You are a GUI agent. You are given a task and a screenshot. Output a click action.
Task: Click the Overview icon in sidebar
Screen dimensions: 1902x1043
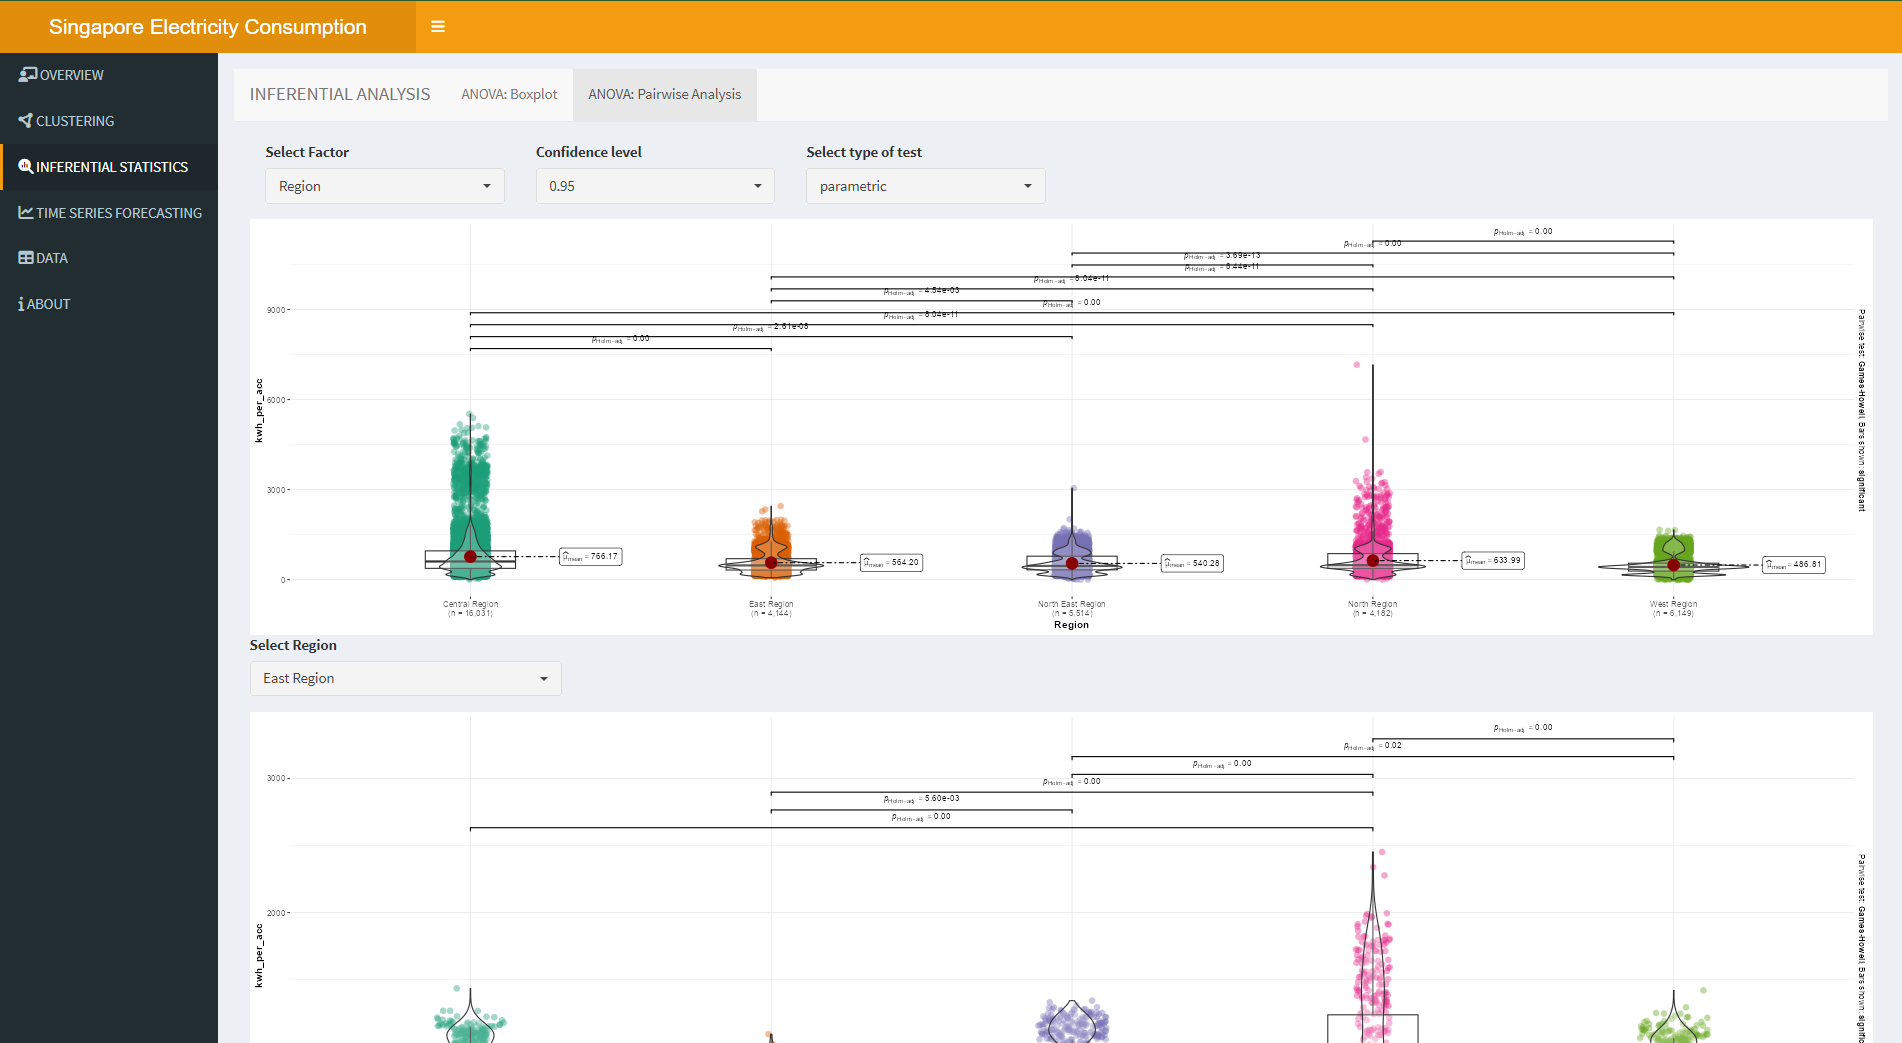(x=27, y=75)
